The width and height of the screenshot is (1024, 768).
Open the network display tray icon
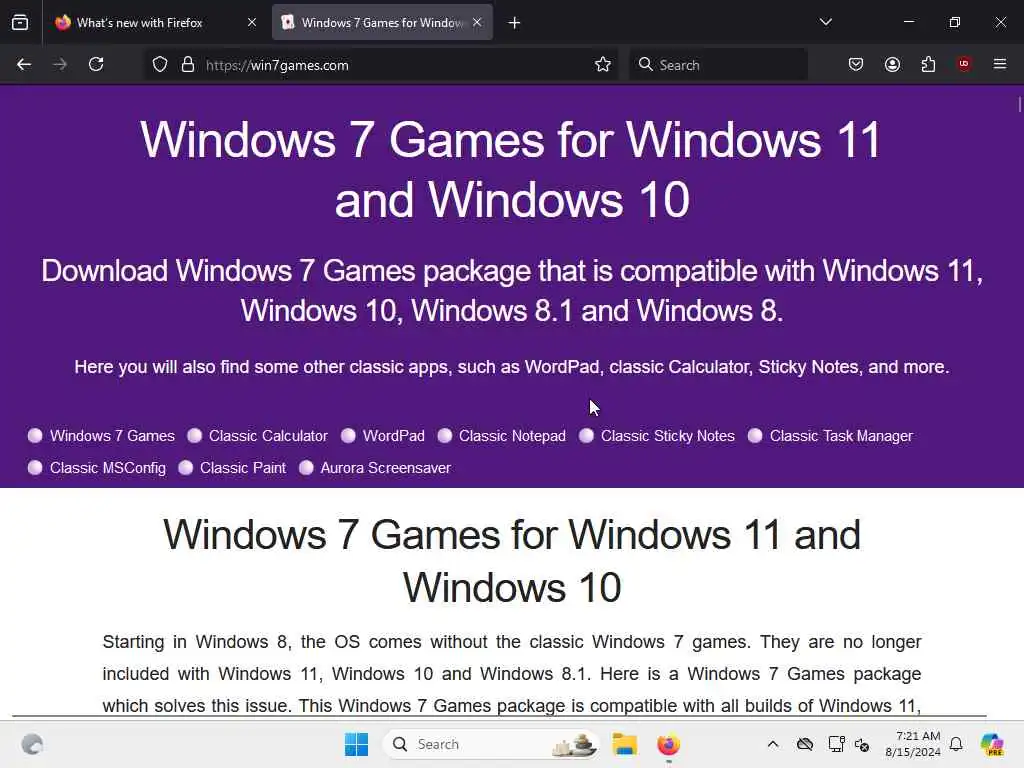[x=836, y=744]
